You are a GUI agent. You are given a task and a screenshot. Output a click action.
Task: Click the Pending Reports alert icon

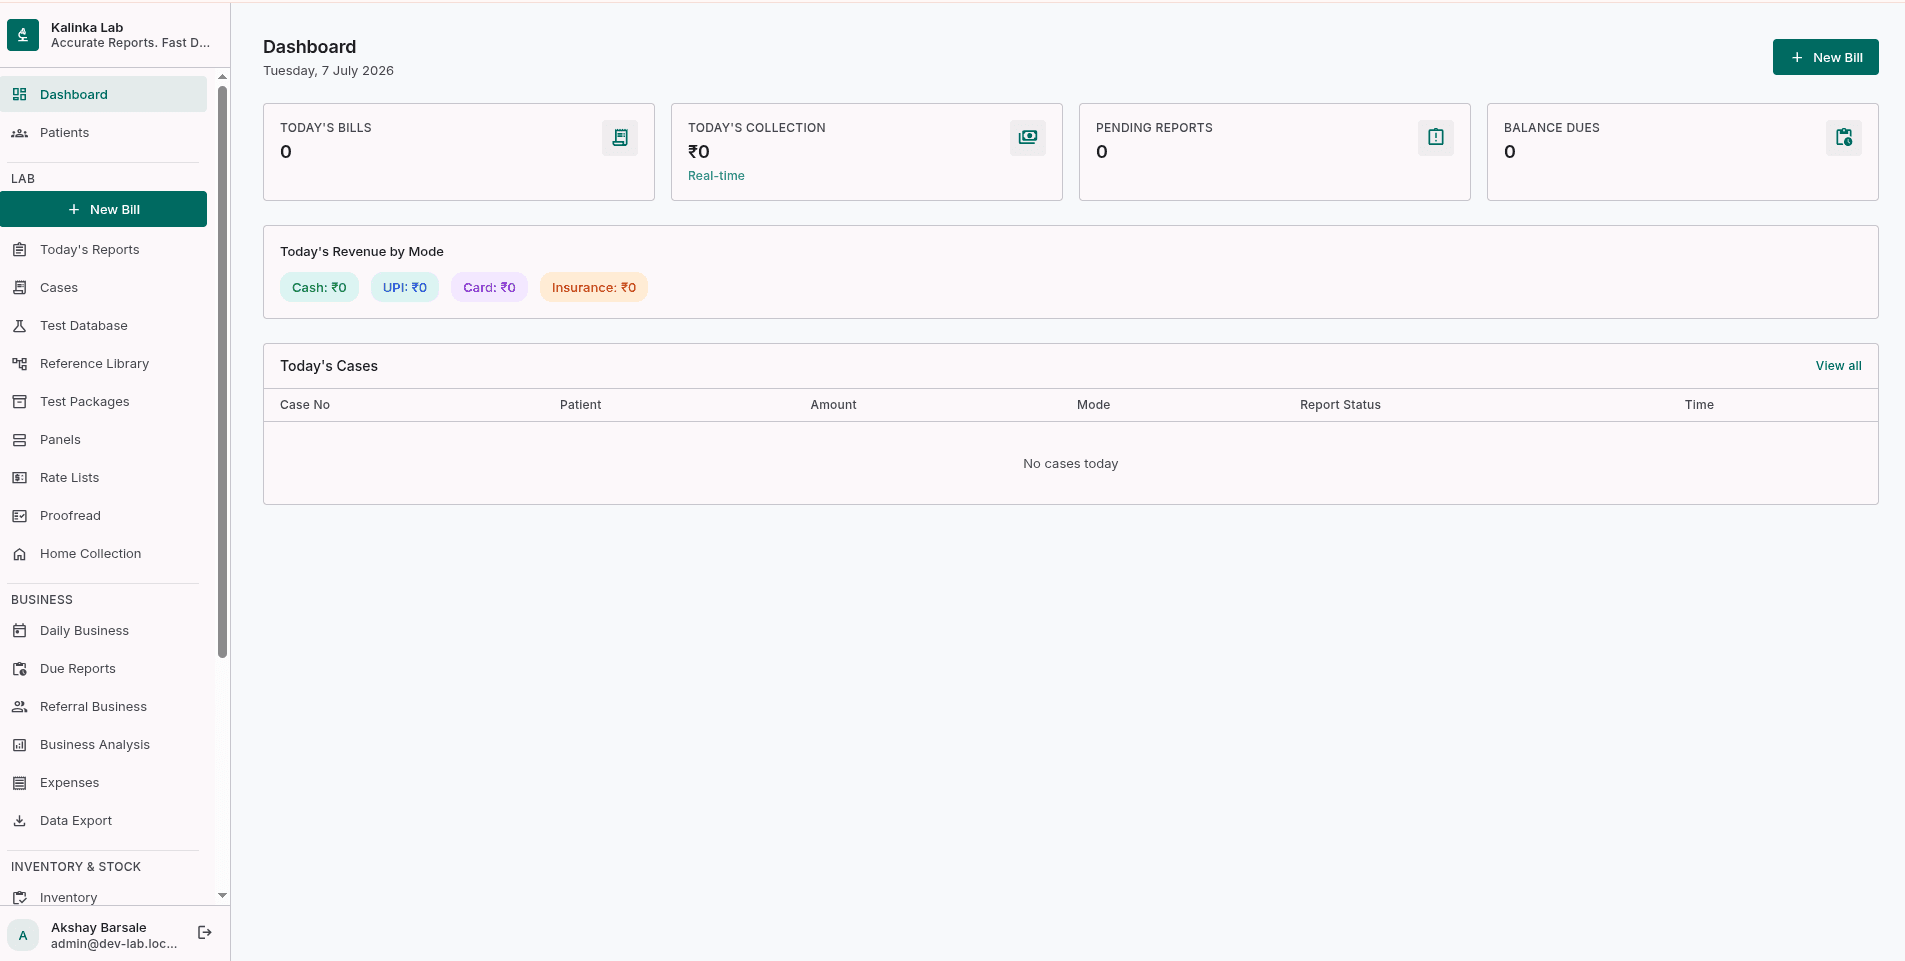tap(1436, 137)
